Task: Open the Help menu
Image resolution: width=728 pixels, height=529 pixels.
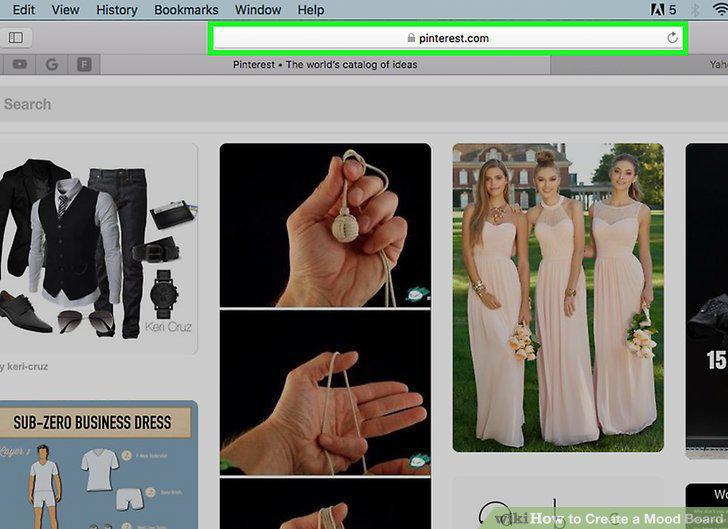Action: 311,10
